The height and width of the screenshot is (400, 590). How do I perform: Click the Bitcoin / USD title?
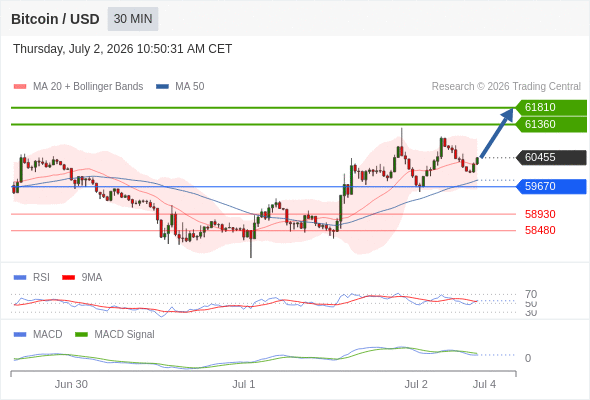(55, 19)
